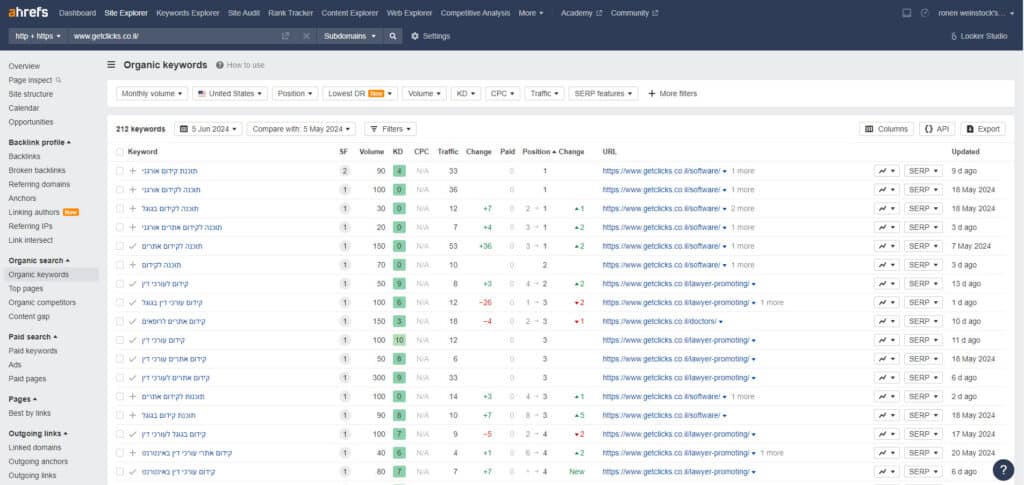Click More filters

[x=672, y=93]
